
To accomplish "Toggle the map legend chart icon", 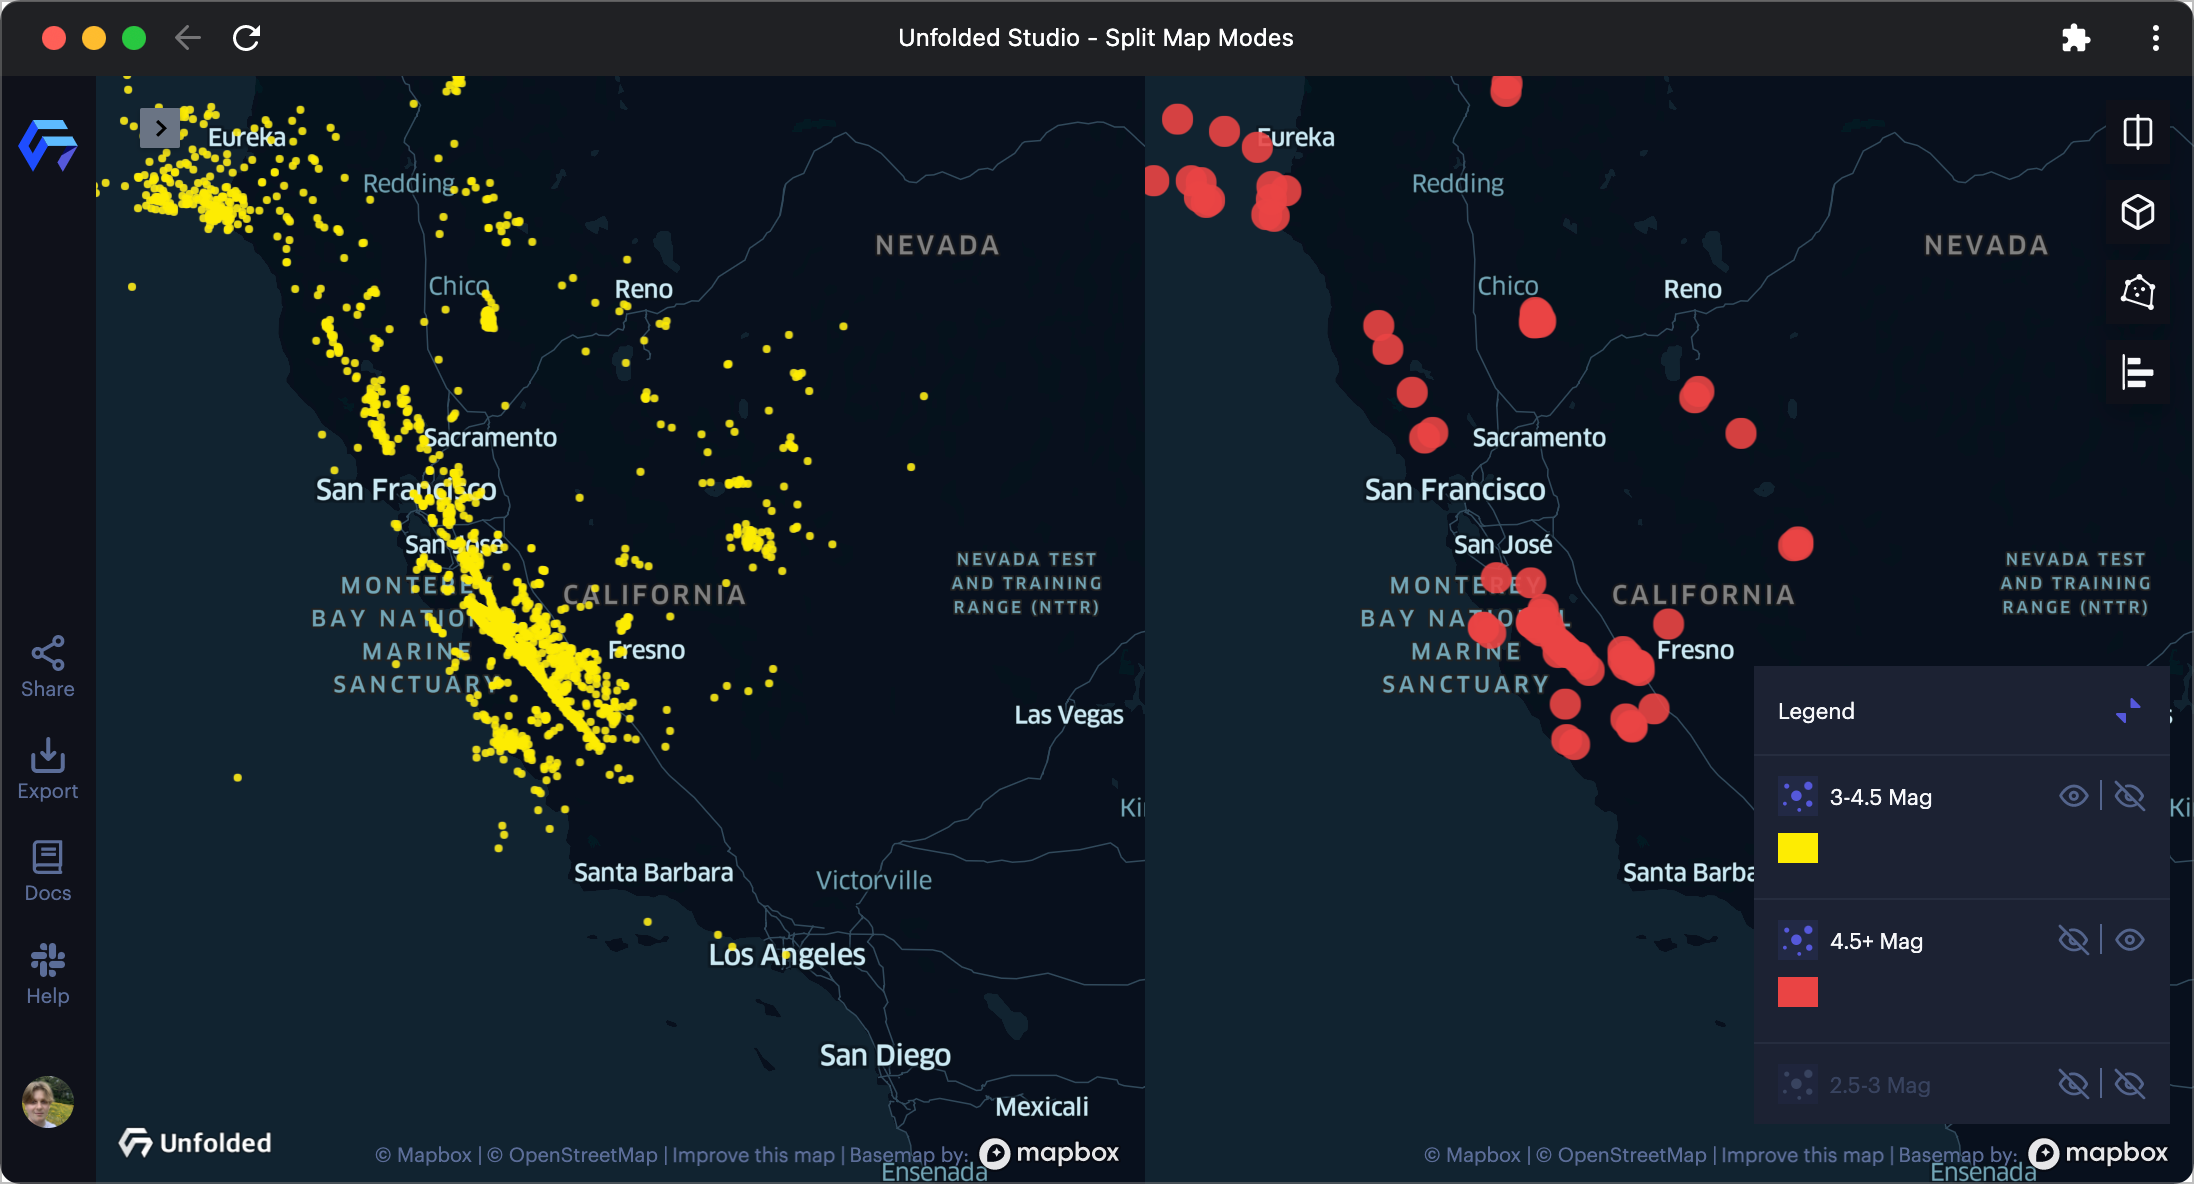I will [x=2137, y=372].
